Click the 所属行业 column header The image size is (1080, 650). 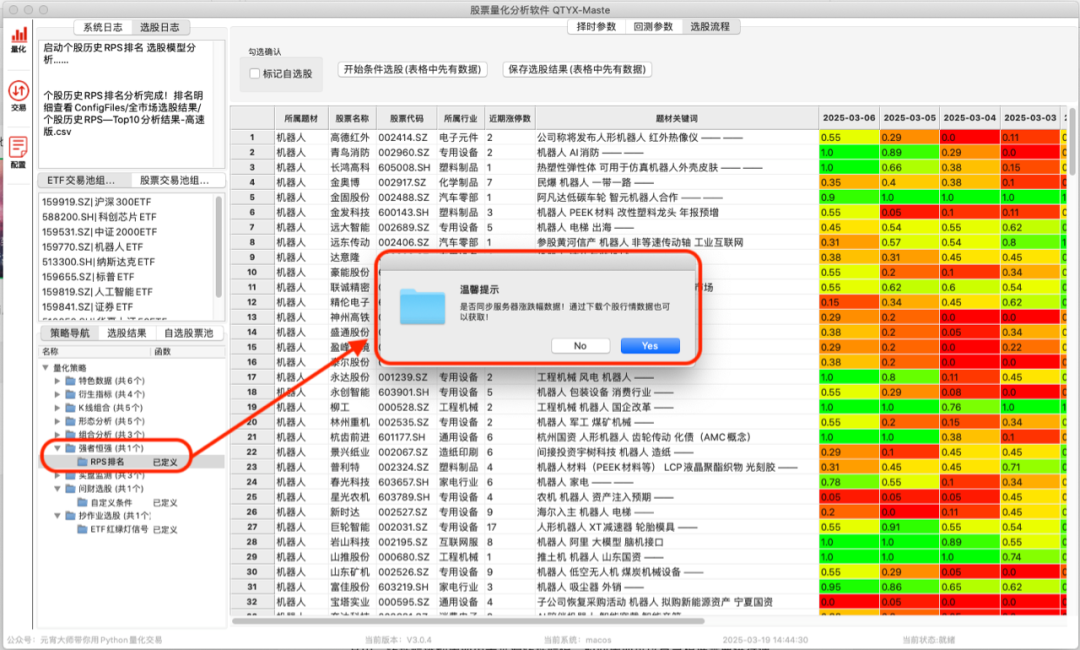point(461,118)
